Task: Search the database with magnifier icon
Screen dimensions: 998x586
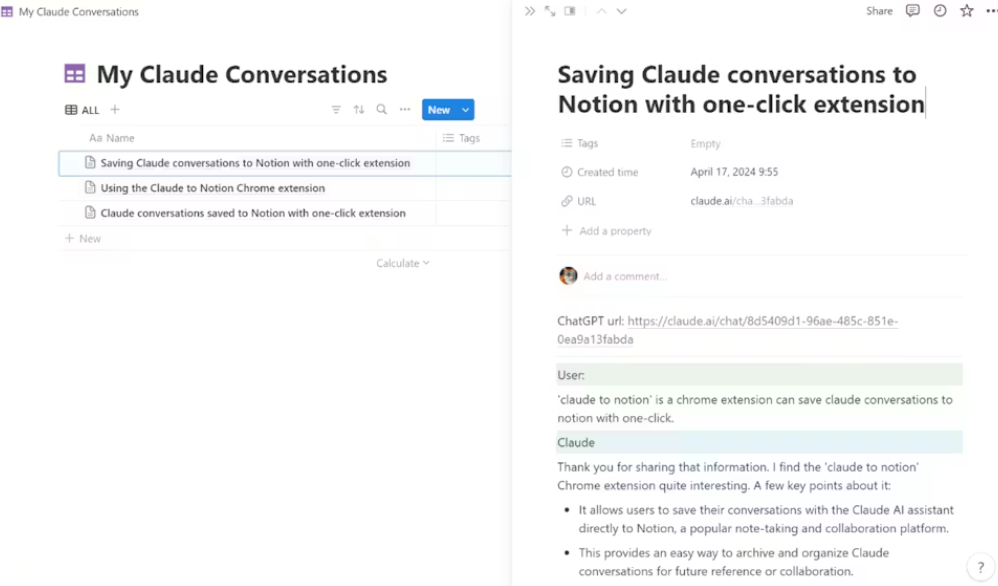Action: [381, 109]
